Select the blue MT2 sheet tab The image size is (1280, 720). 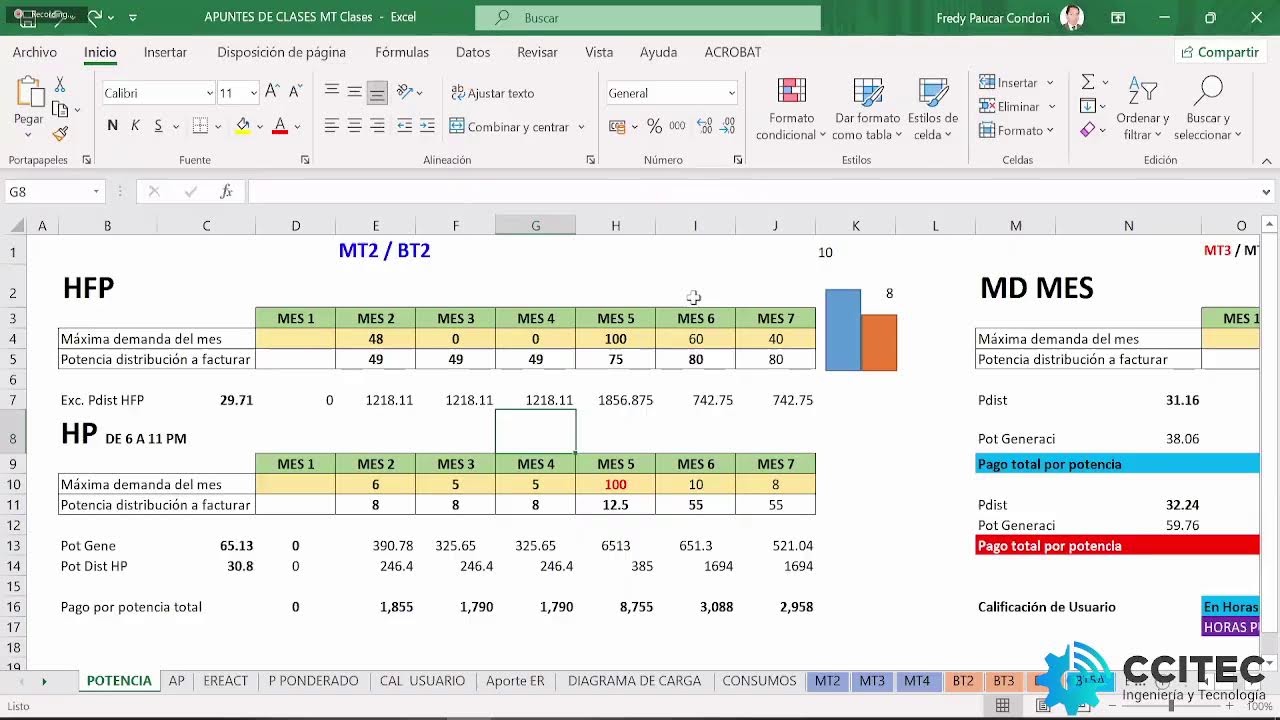[x=827, y=681]
